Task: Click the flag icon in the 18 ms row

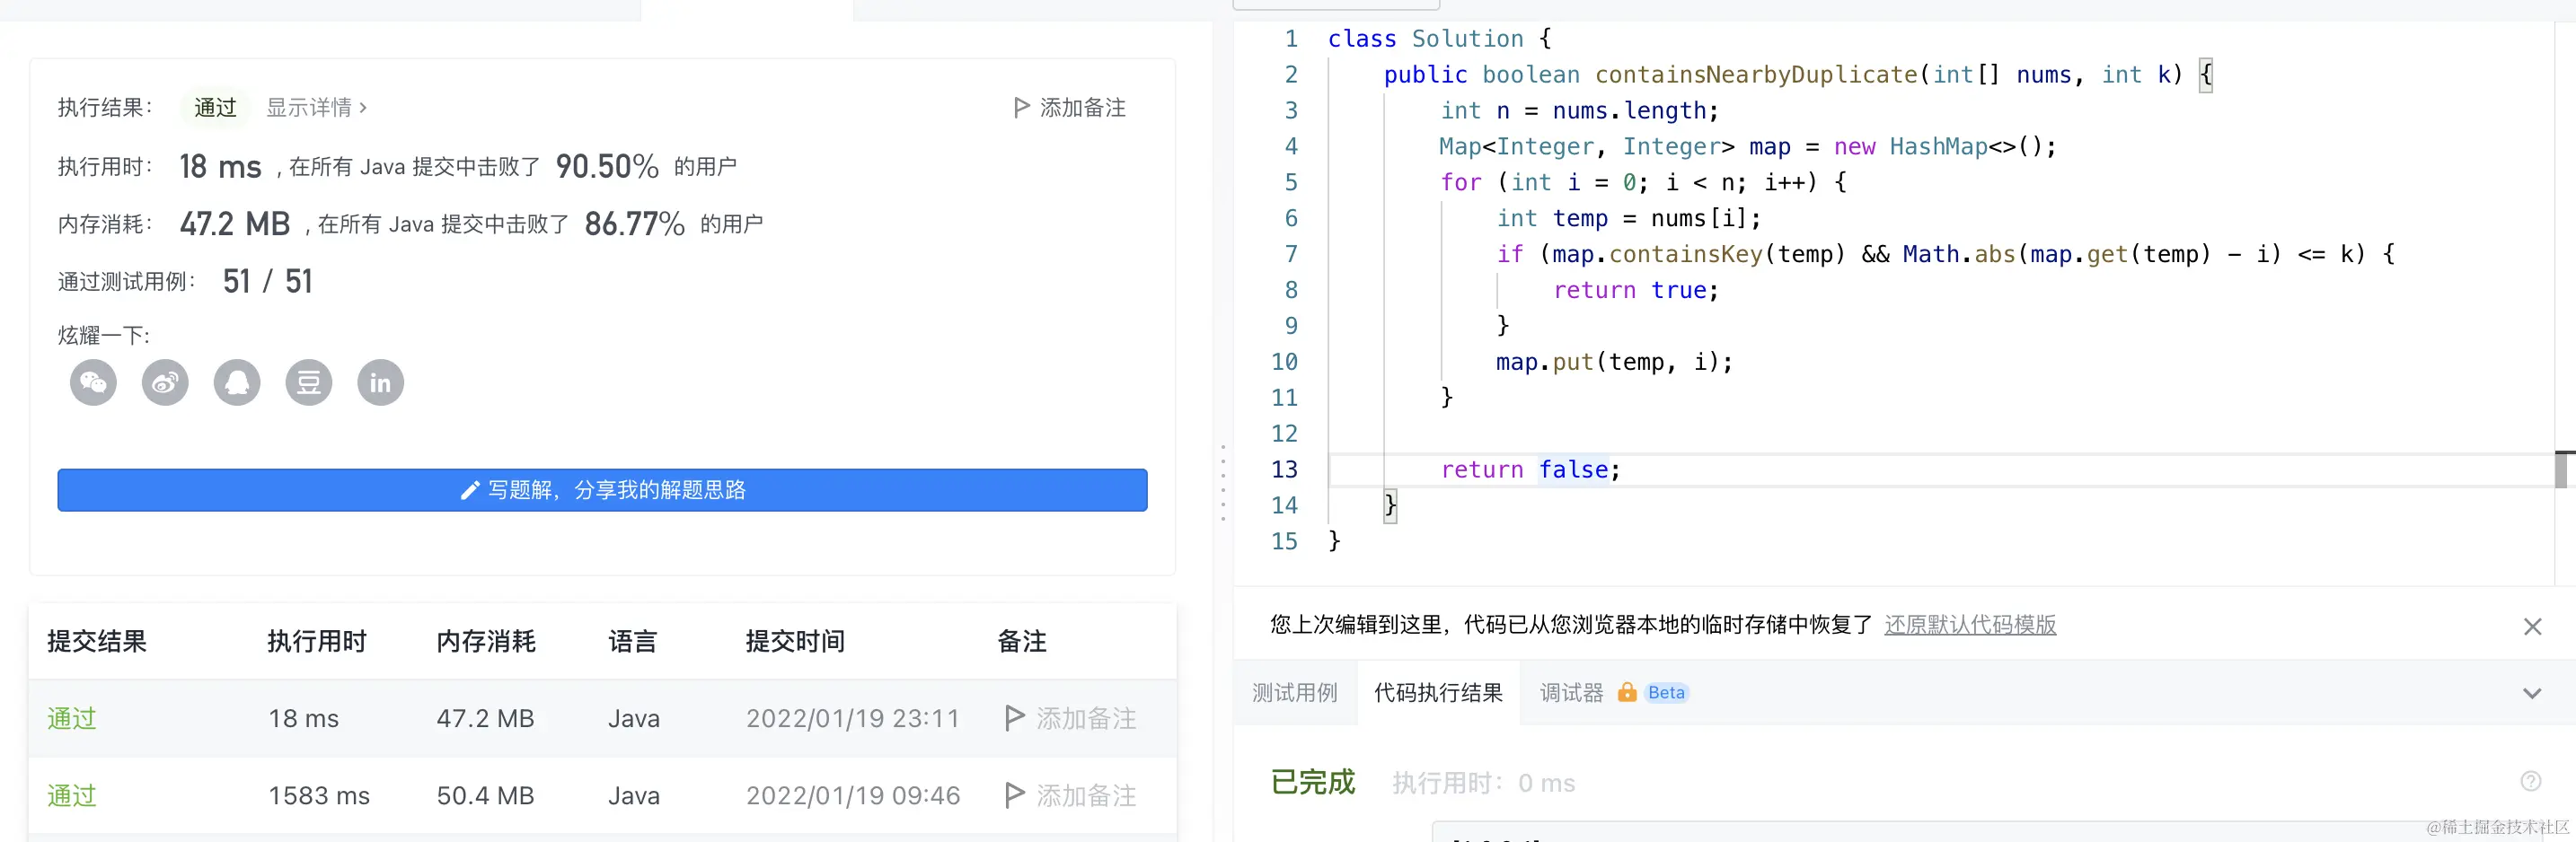Action: 1014,717
